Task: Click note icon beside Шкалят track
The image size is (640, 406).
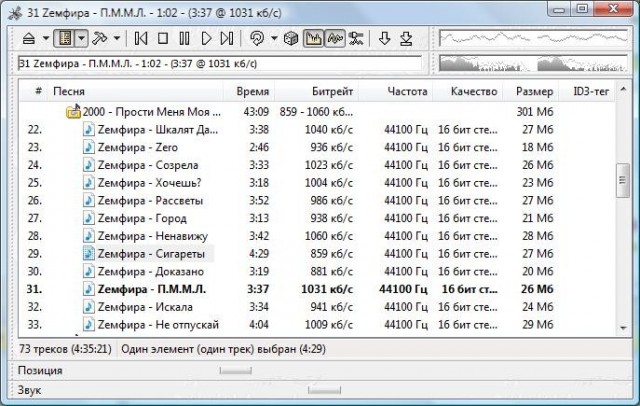Action: tap(89, 130)
